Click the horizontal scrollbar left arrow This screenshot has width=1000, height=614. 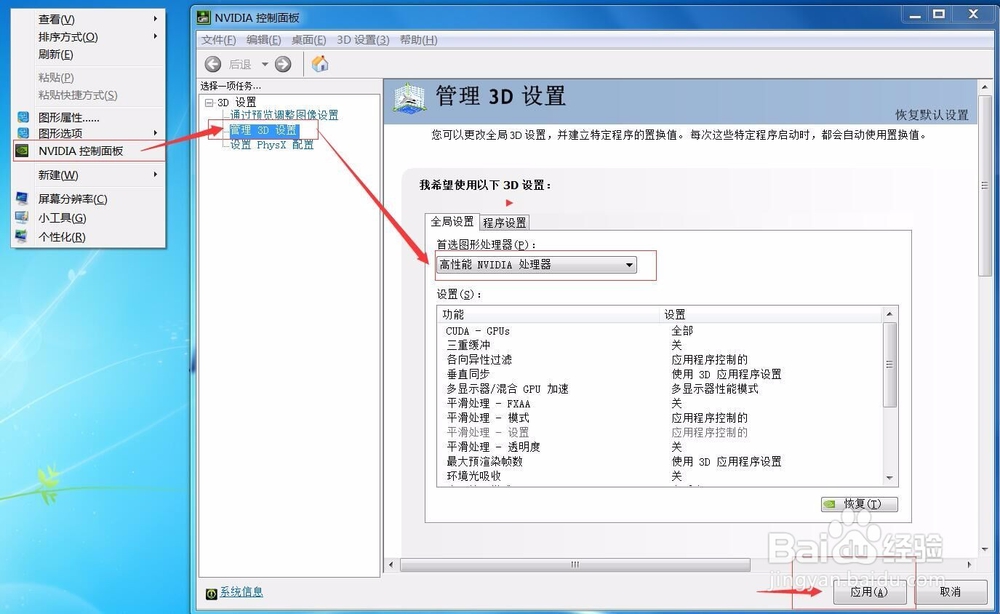tap(392, 565)
